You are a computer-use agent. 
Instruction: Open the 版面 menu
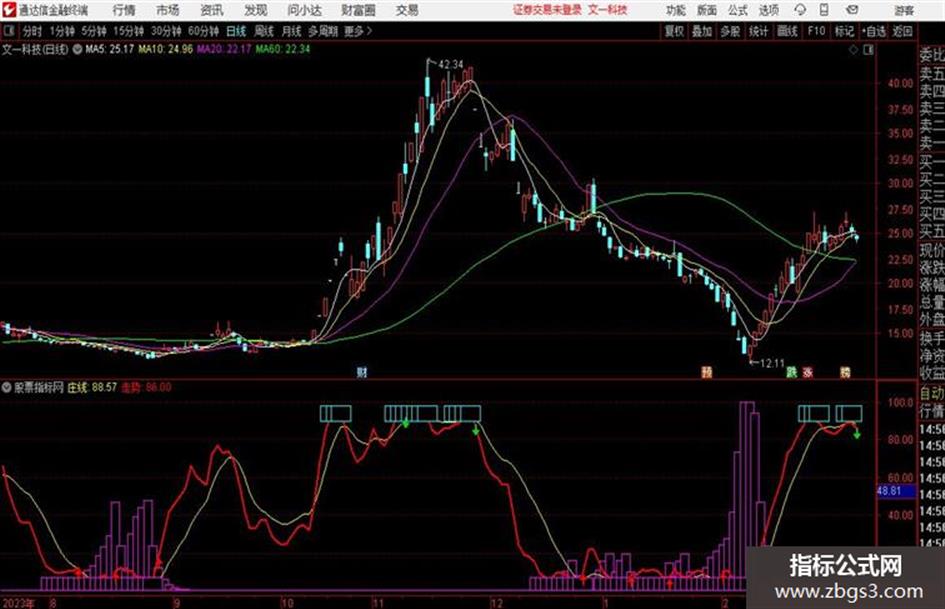point(707,10)
